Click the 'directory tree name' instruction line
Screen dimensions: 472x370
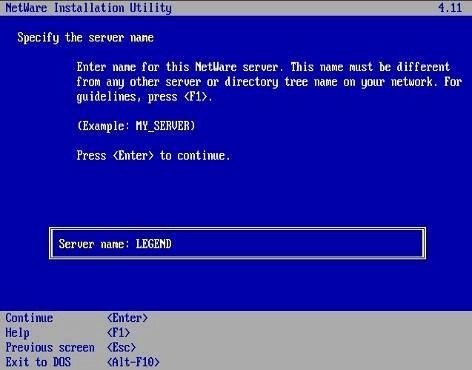[269, 82]
